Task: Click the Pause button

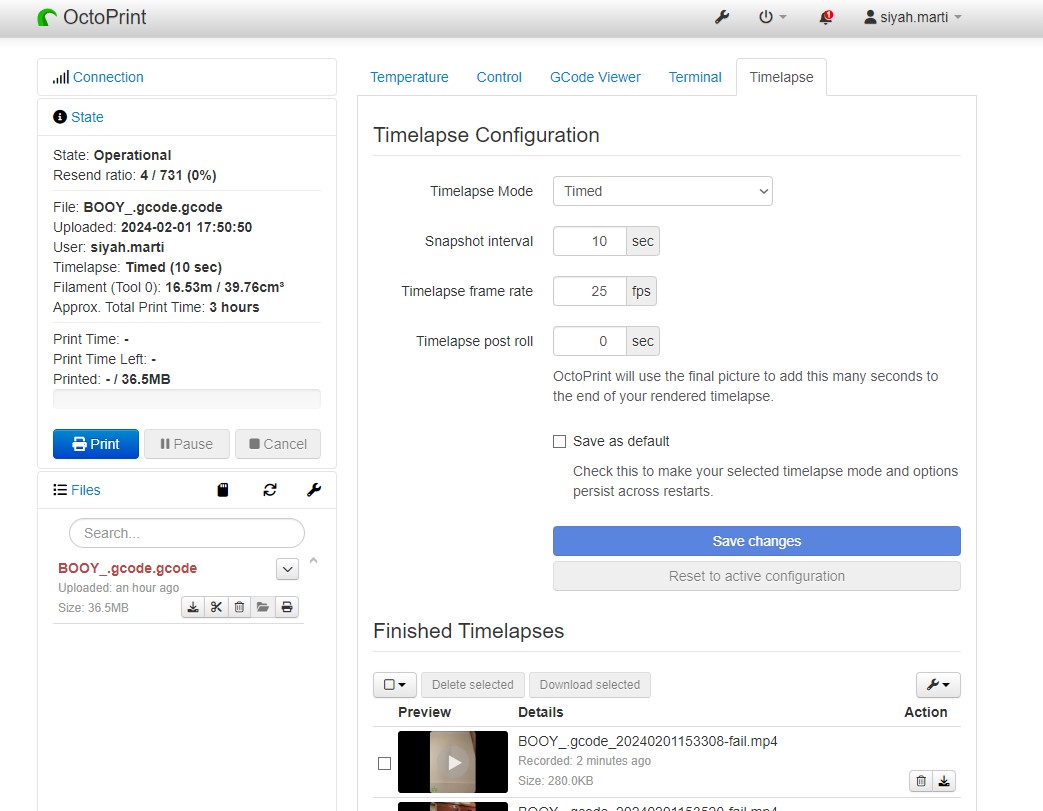Action: coord(187,444)
